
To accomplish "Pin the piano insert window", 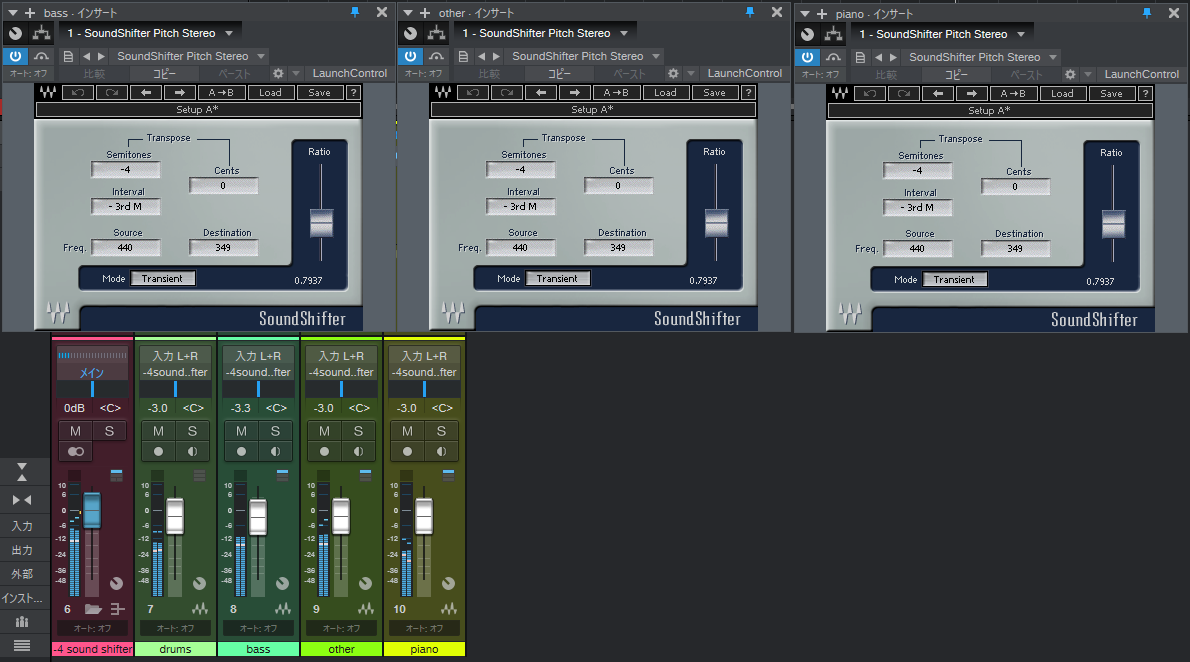I will coord(1147,13).
